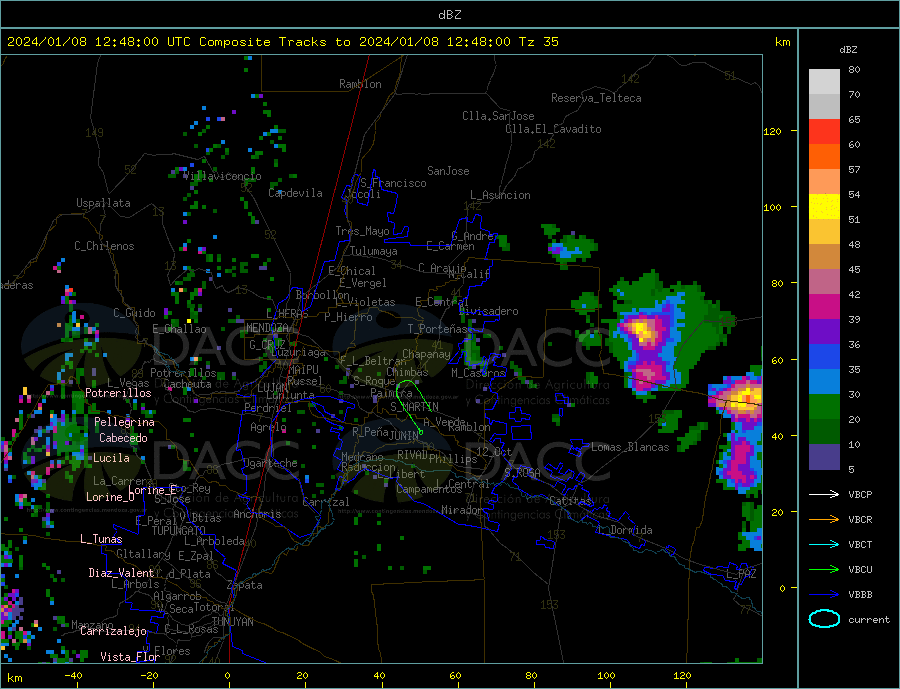Screen dimensions: 900x689
Task: Pick the bright yellow band in dBZ scale
Action: pos(824,207)
